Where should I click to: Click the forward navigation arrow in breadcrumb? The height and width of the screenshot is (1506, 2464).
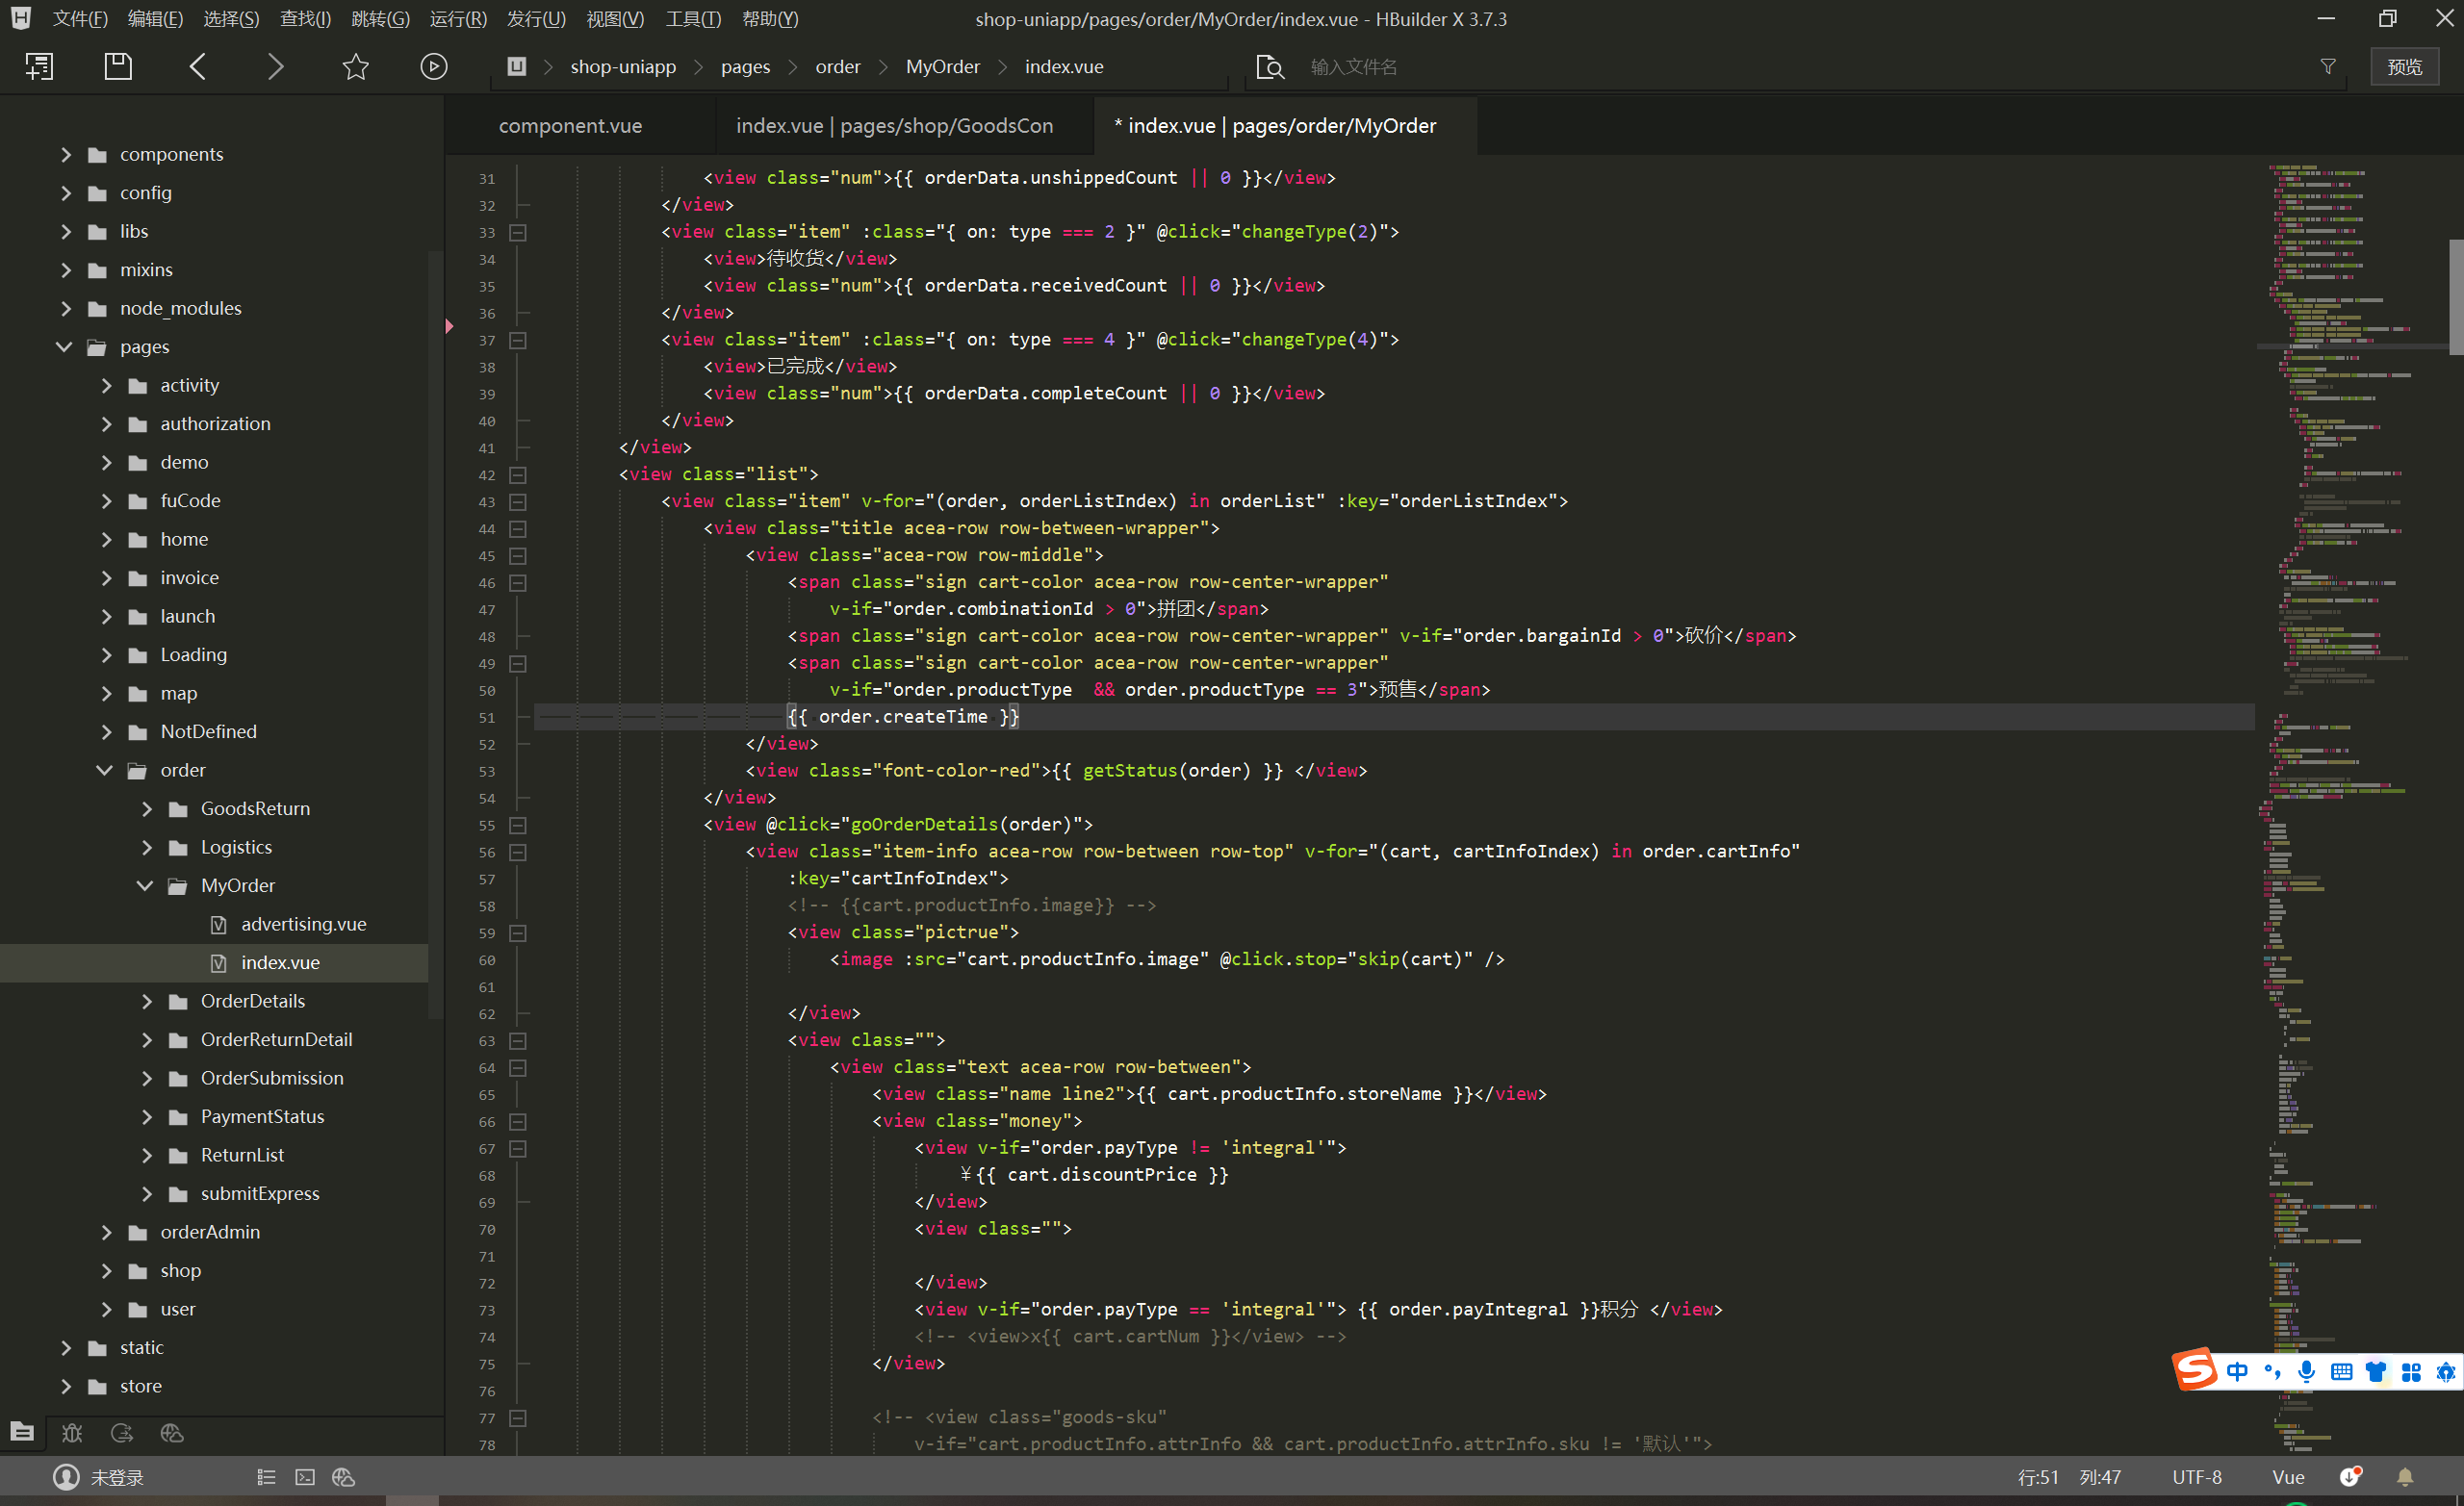tap(274, 66)
